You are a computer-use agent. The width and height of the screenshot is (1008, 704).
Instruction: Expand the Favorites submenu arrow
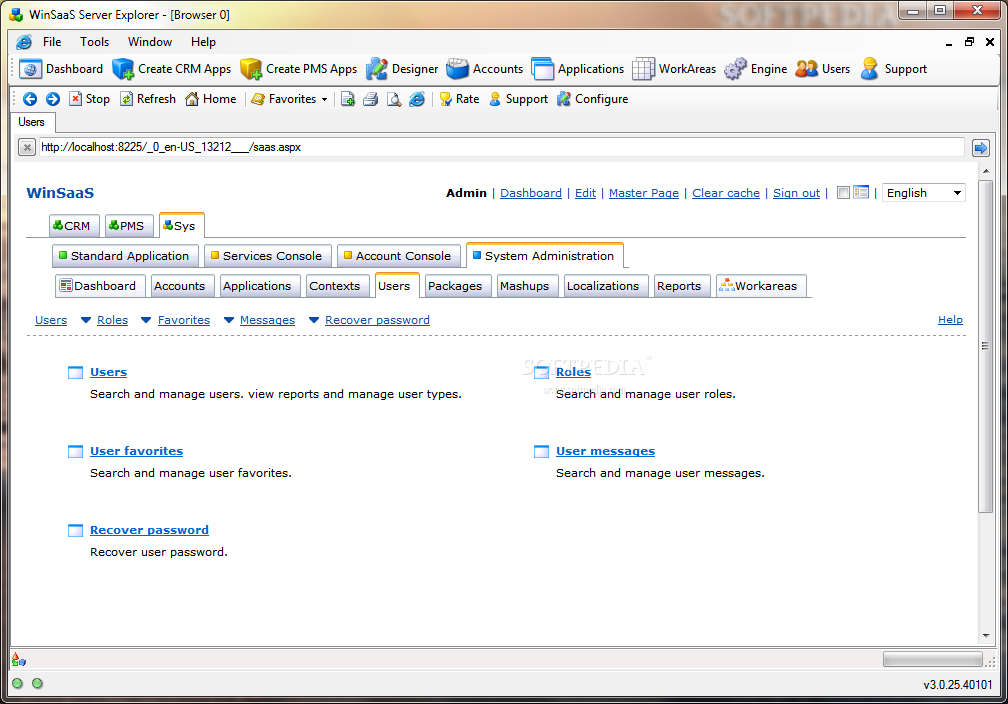[146, 320]
